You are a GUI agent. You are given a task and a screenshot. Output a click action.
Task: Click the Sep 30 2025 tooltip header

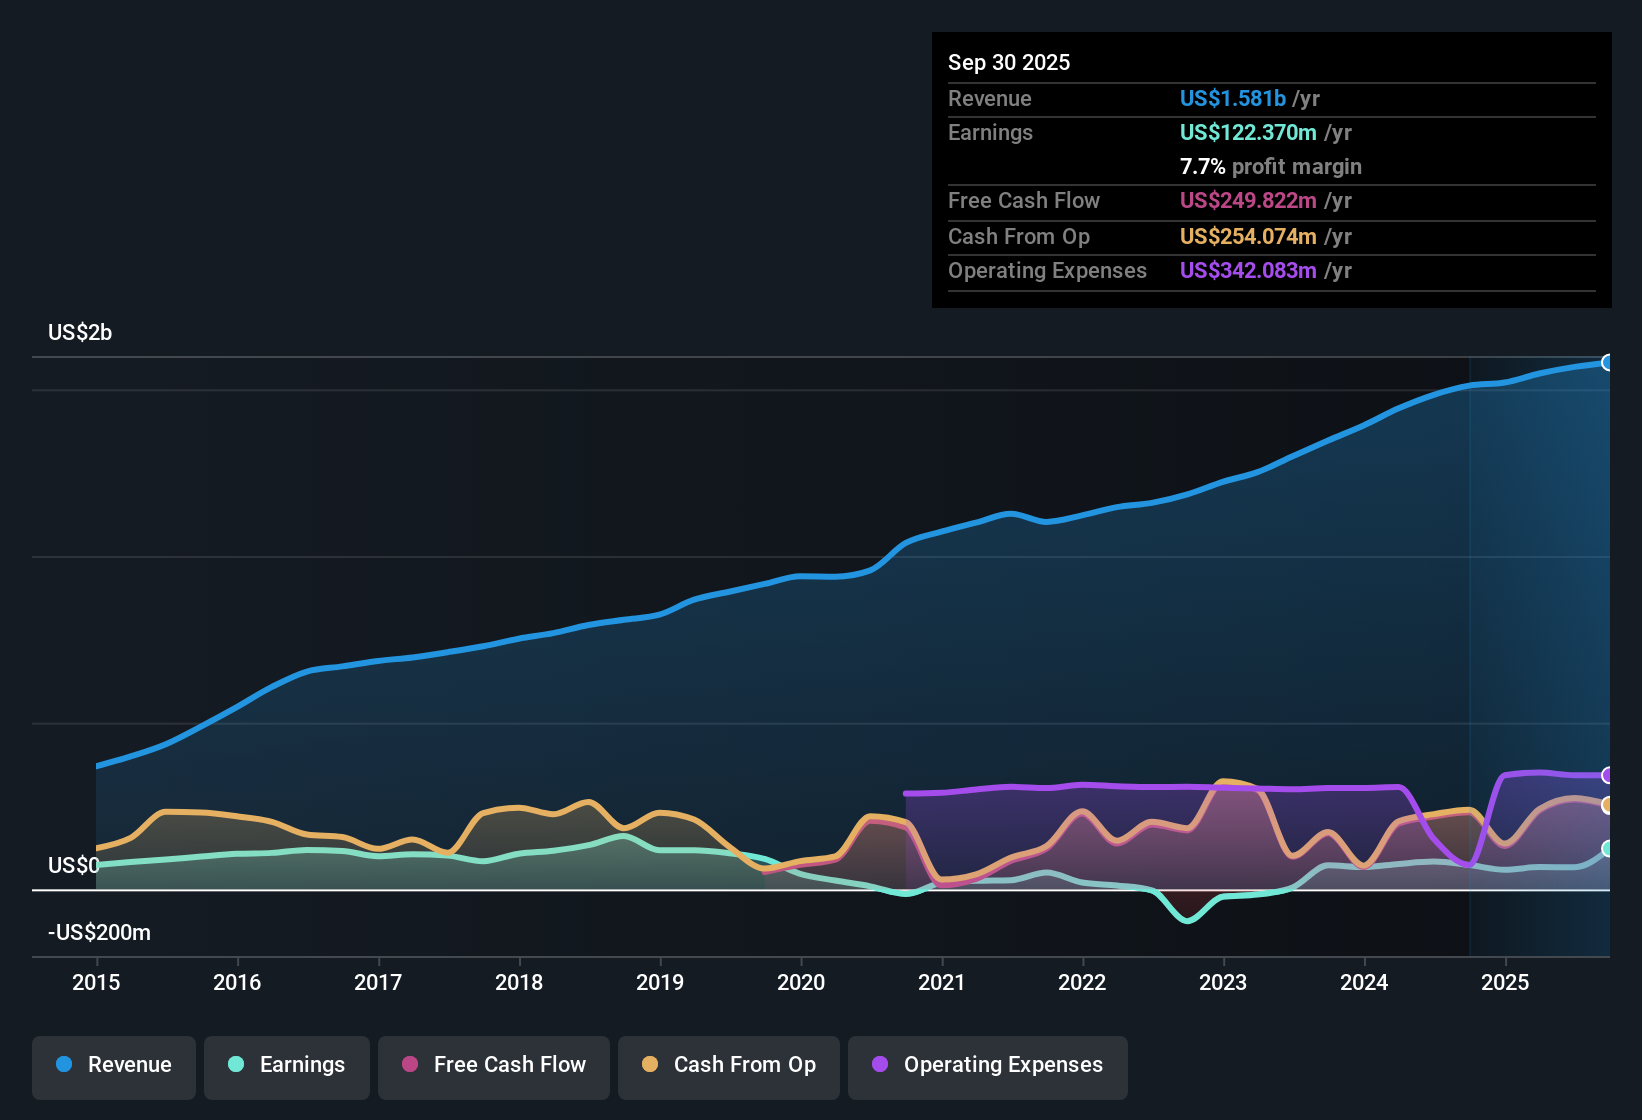[x=1009, y=62]
